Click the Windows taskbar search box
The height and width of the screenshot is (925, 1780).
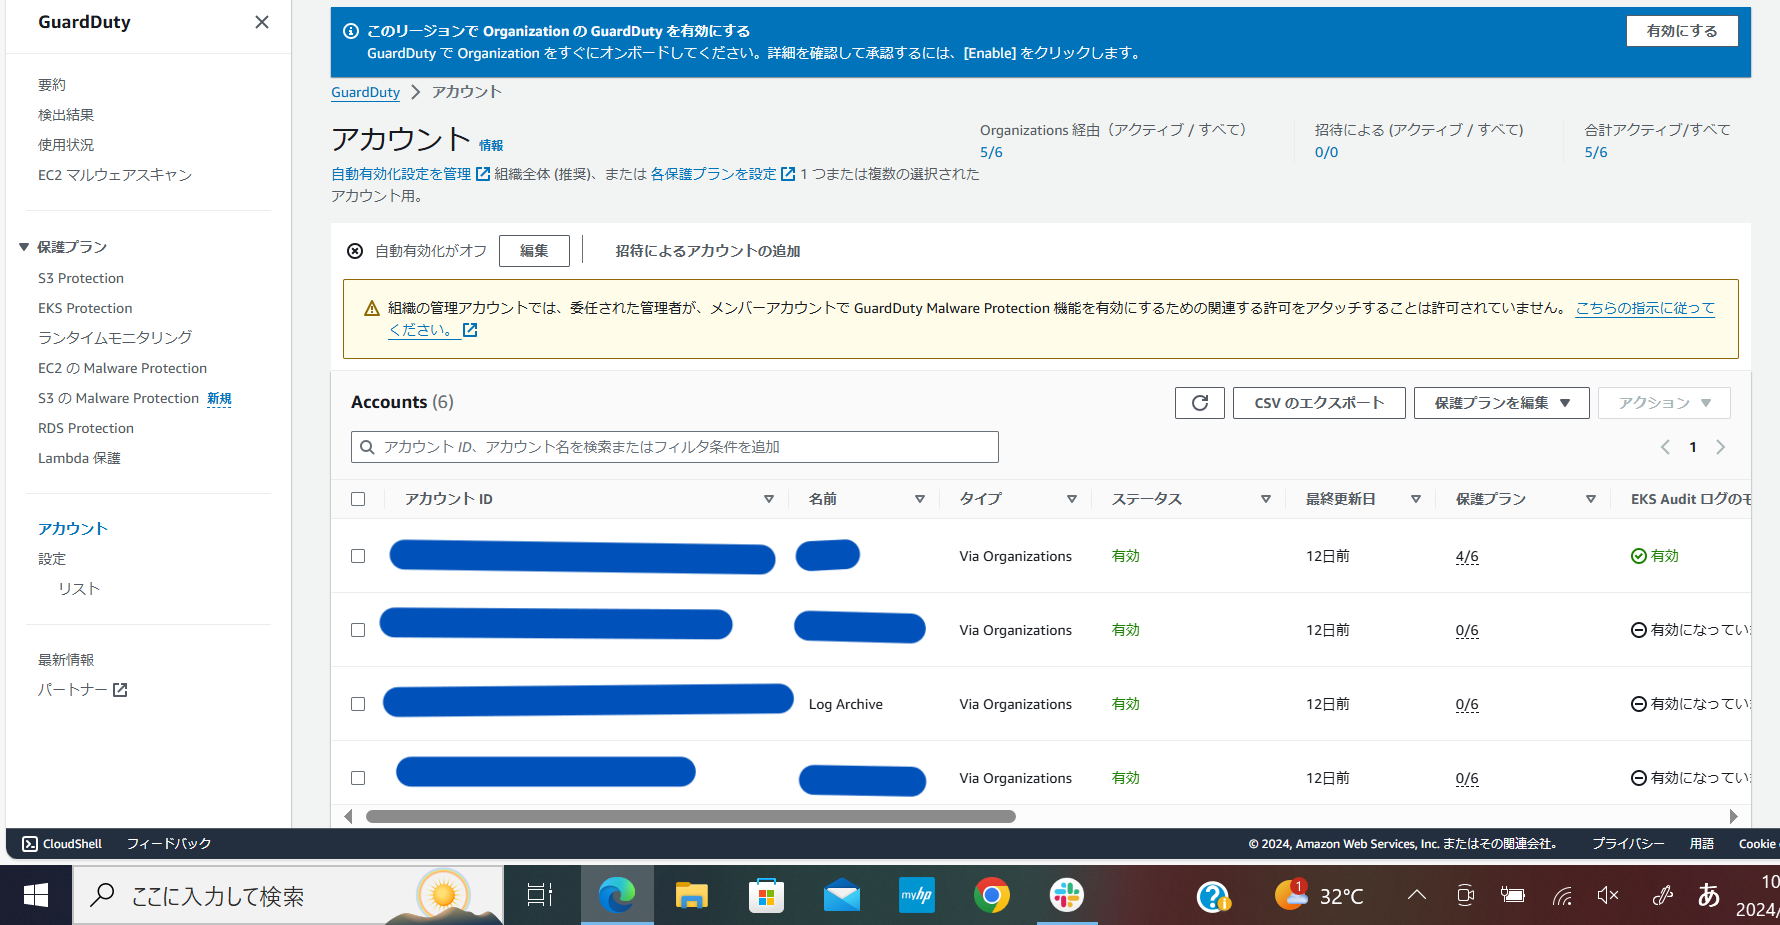click(x=288, y=895)
